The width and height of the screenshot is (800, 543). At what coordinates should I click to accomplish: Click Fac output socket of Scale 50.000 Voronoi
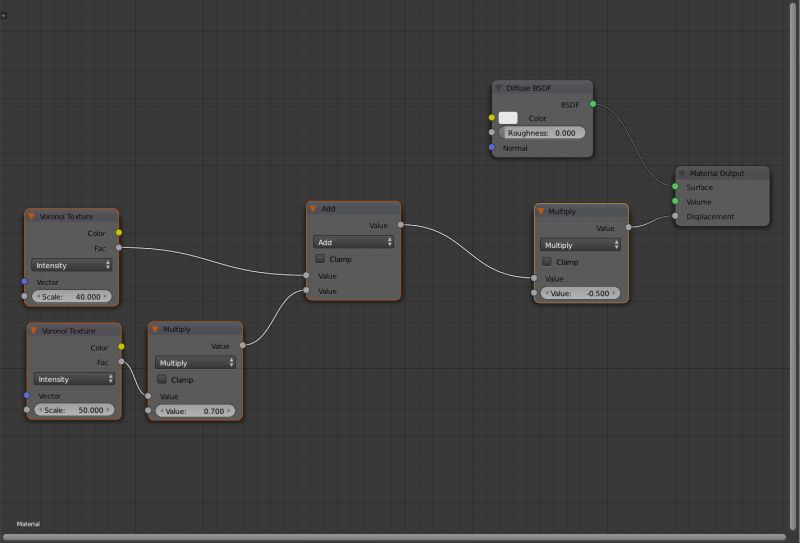click(121, 361)
